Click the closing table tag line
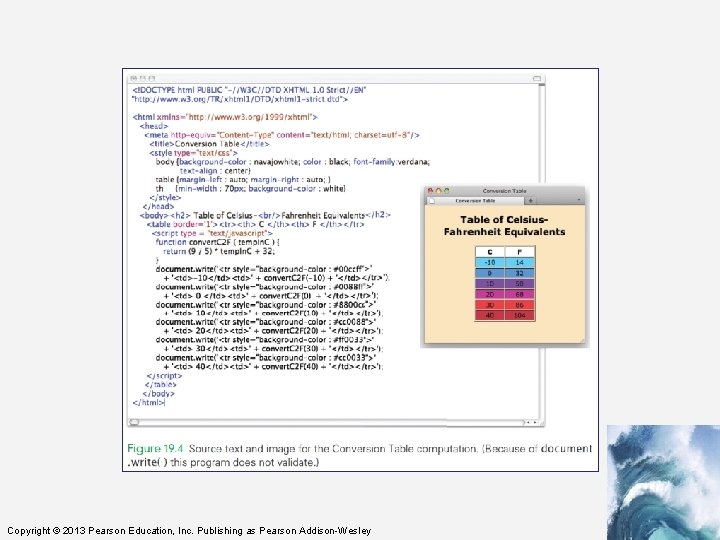The height and width of the screenshot is (540, 720). point(160,385)
